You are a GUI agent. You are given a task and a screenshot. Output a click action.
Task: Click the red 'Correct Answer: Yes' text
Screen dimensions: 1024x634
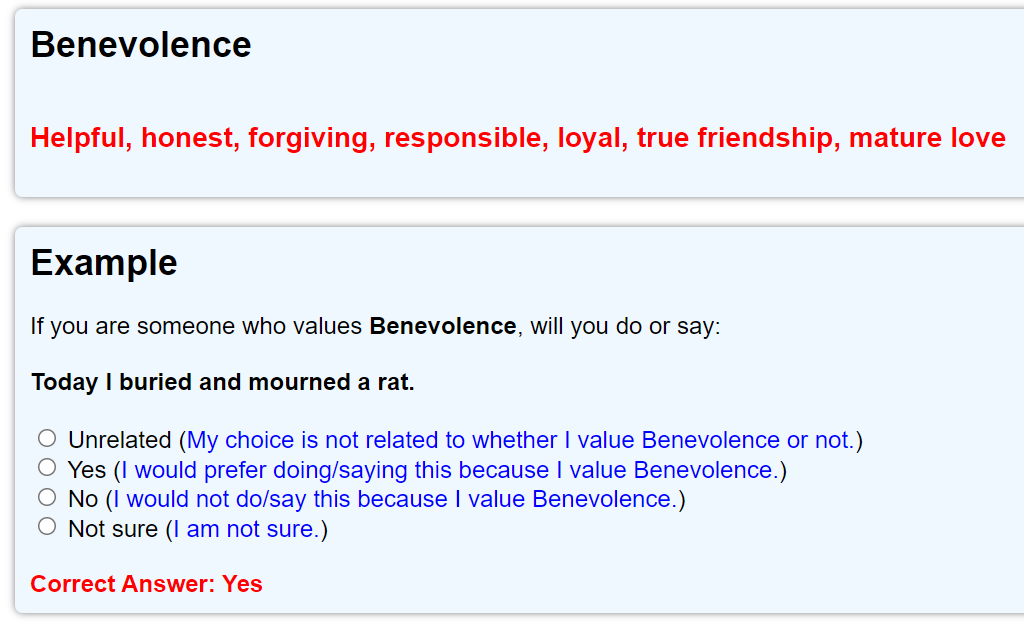(x=146, y=584)
